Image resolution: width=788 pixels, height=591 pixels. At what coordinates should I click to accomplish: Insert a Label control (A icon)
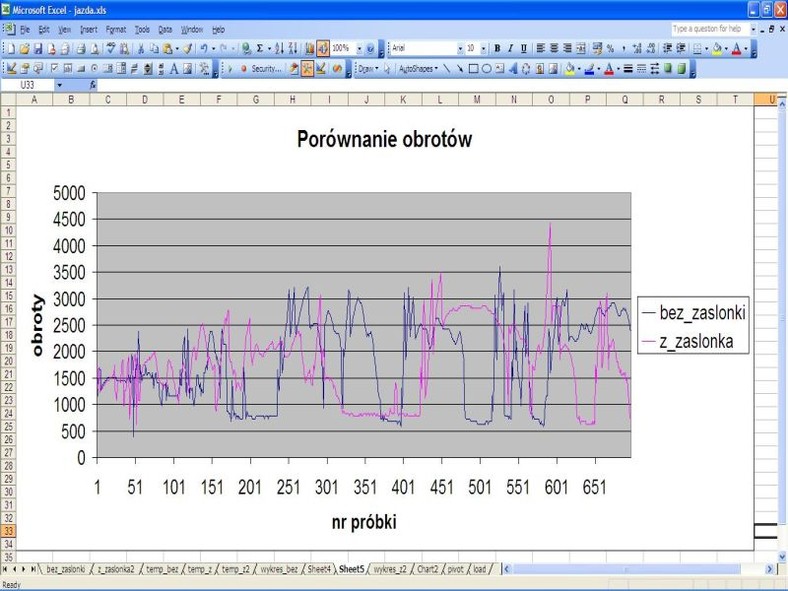click(174, 68)
